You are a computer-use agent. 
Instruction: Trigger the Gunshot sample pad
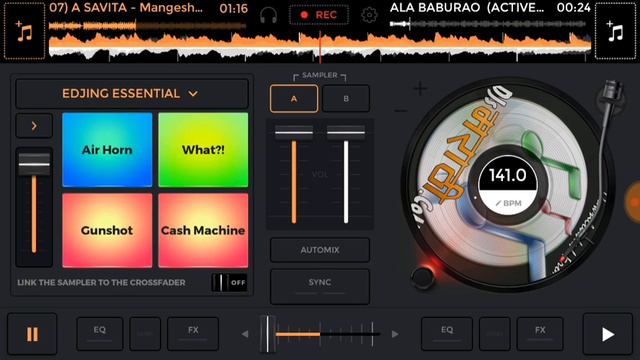click(107, 230)
